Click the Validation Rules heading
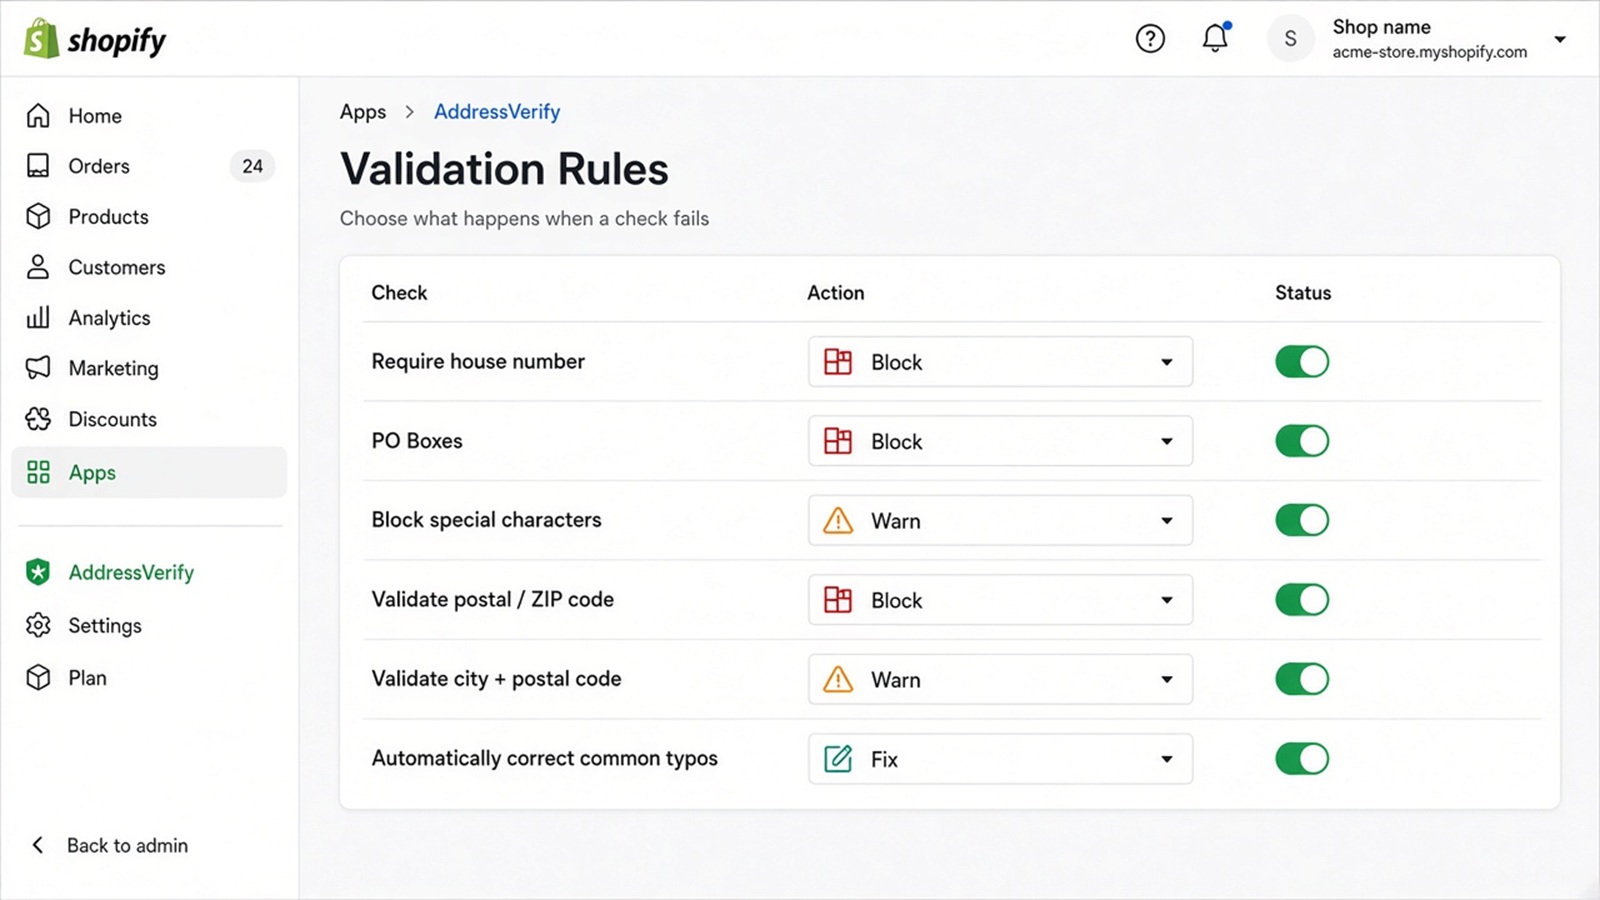The image size is (1600, 900). [504, 169]
